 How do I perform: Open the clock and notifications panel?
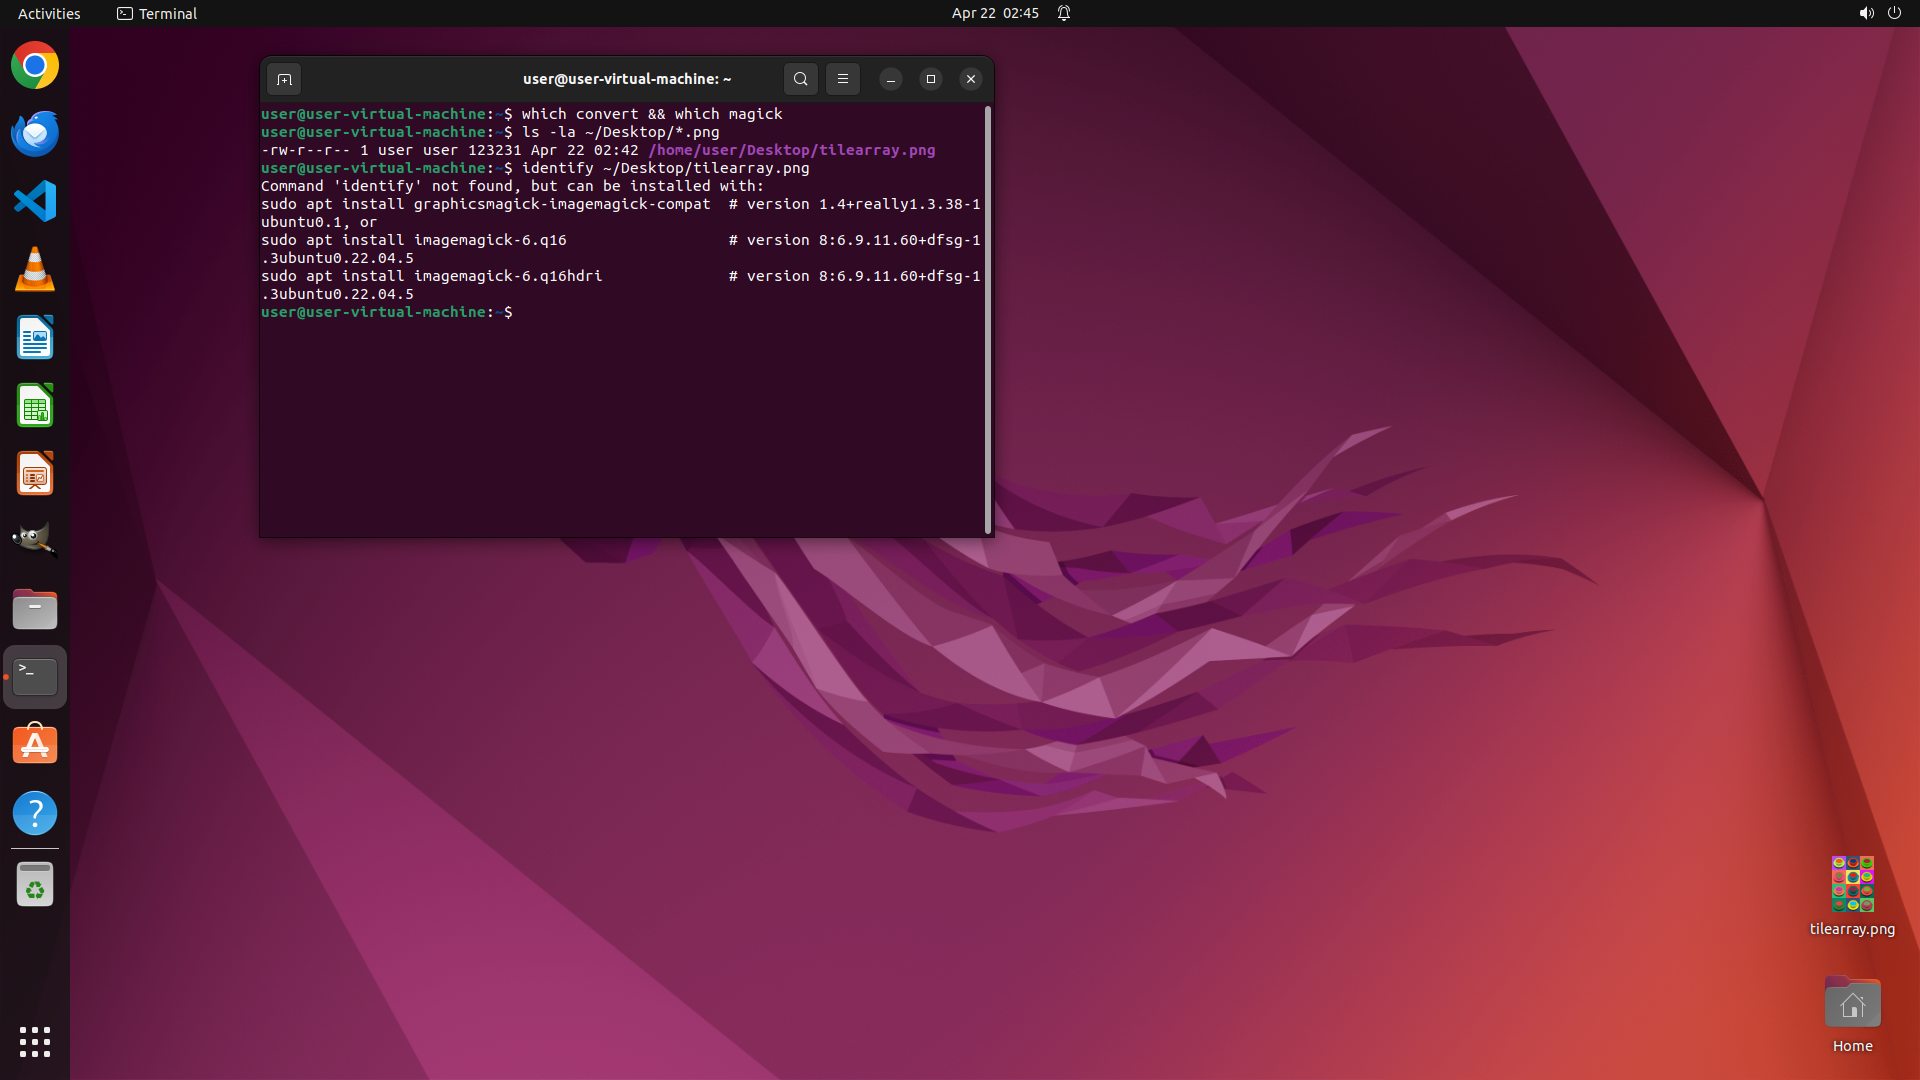(995, 13)
